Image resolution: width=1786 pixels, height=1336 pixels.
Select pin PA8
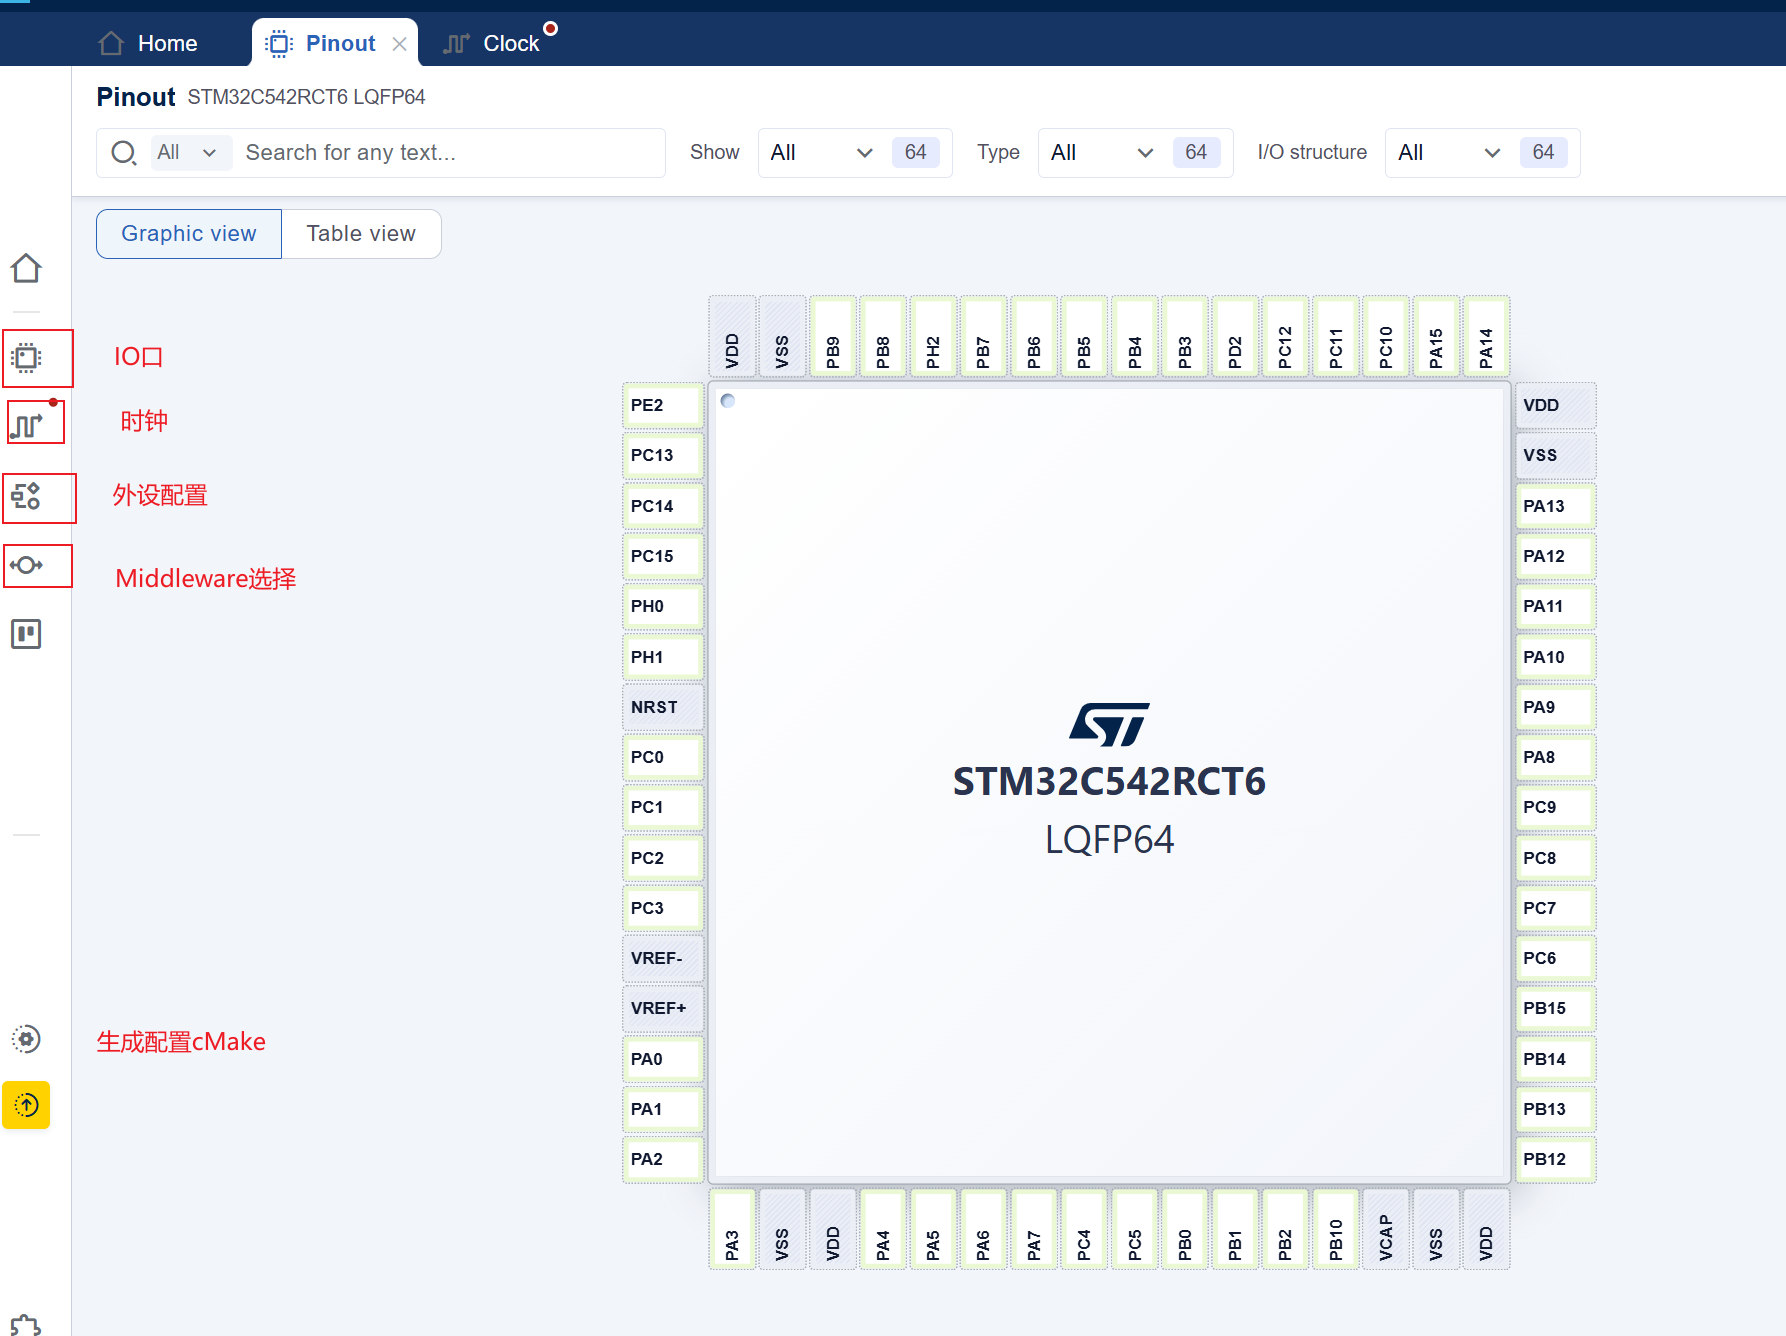point(1556,757)
